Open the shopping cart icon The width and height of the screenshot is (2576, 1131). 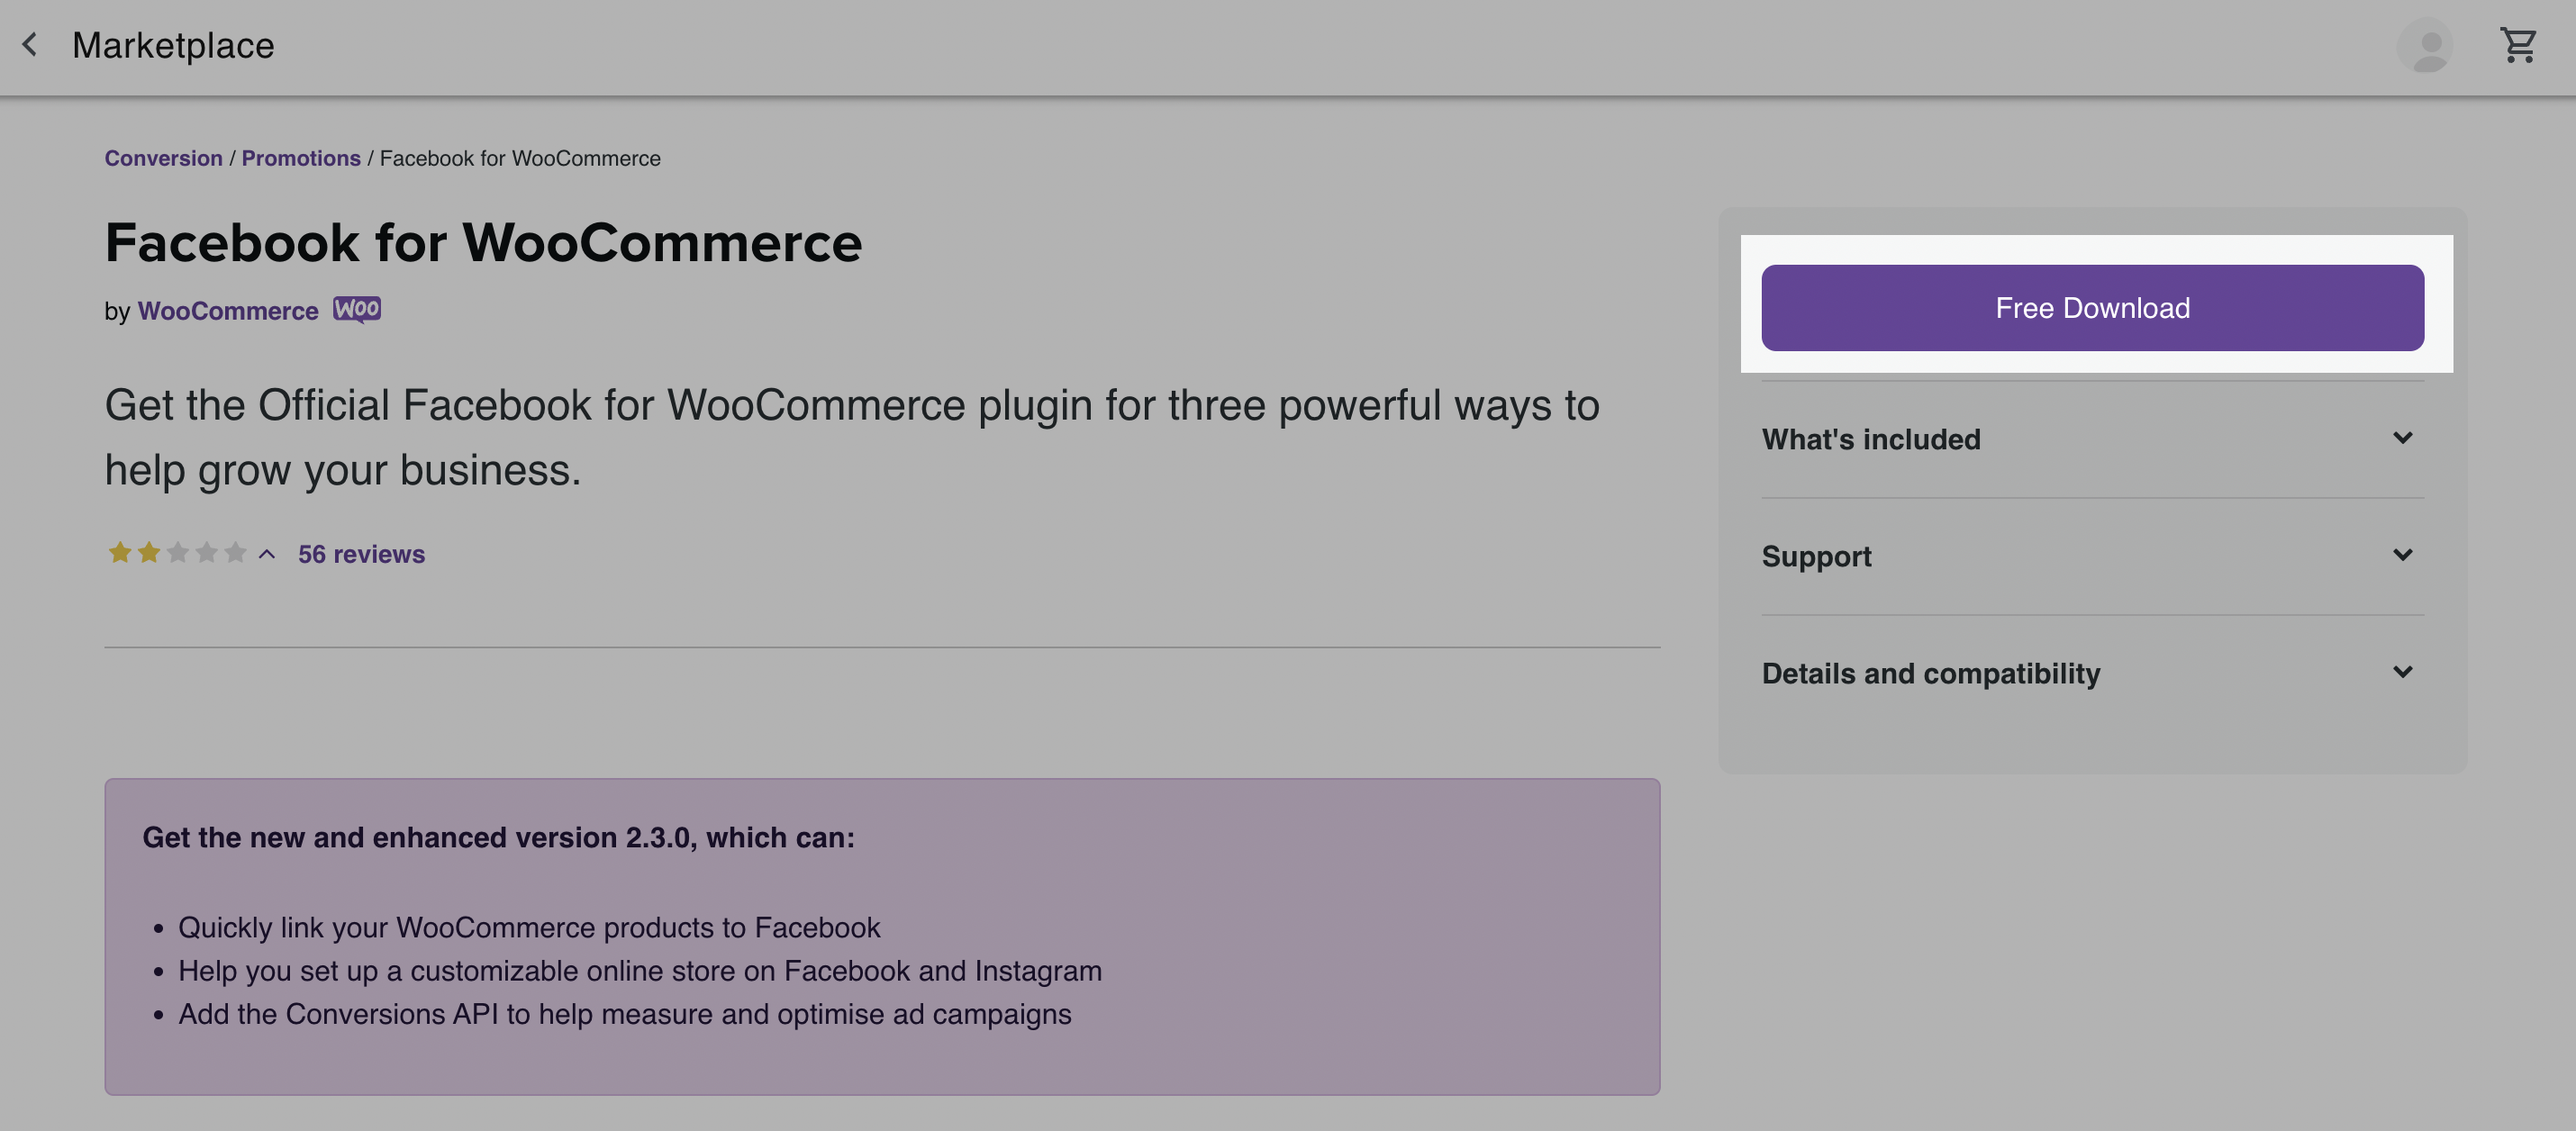2518,45
